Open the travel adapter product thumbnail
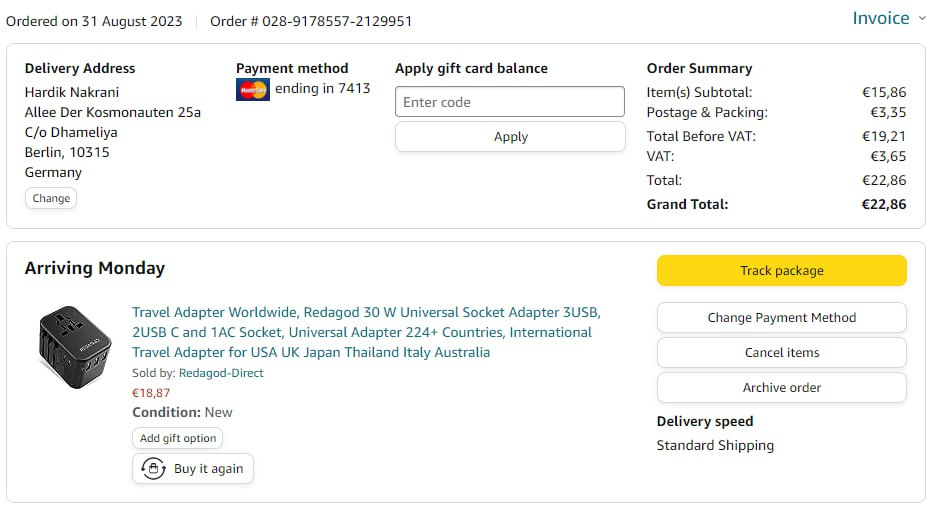933x506 pixels. pos(76,347)
